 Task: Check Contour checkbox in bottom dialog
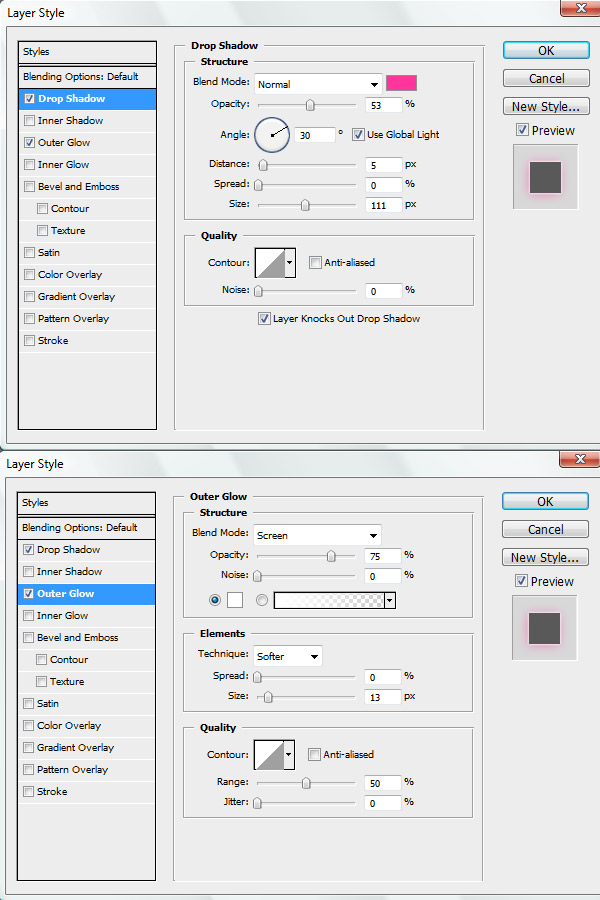click(41, 660)
